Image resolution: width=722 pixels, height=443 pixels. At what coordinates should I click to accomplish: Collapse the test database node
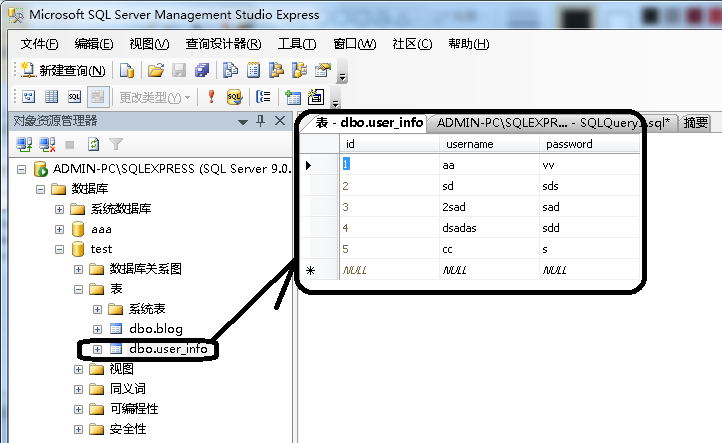(x=59, y=250)
